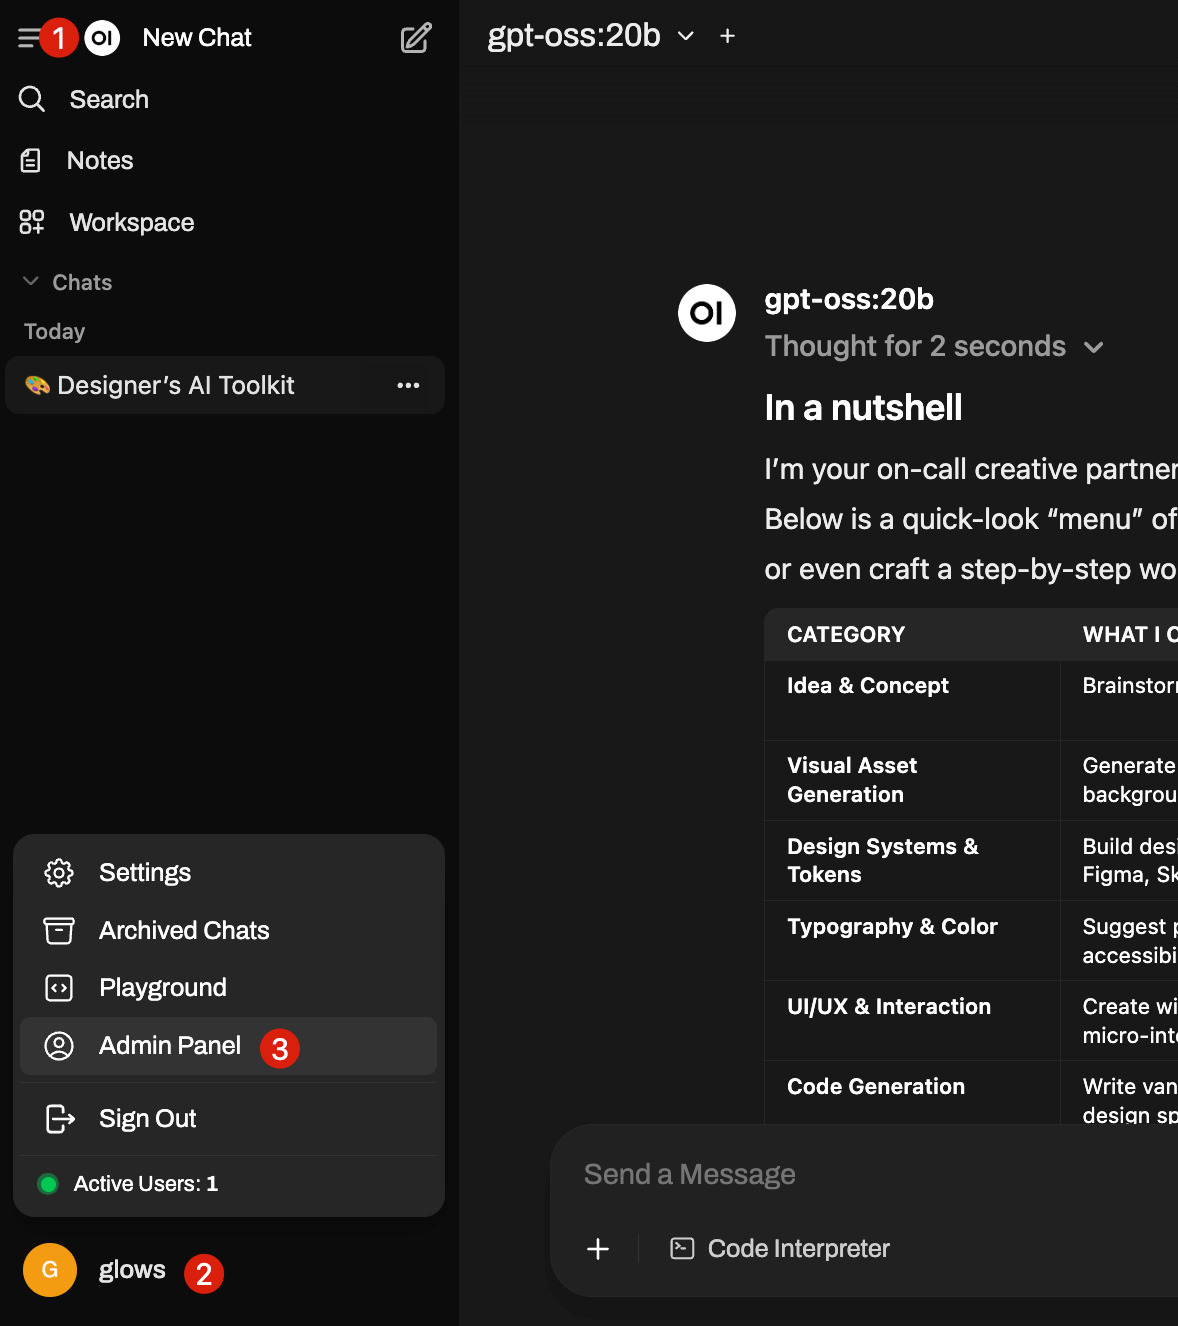
Task: Click the Open WebUI logo beside New Chat
Action: pos(102,38)
